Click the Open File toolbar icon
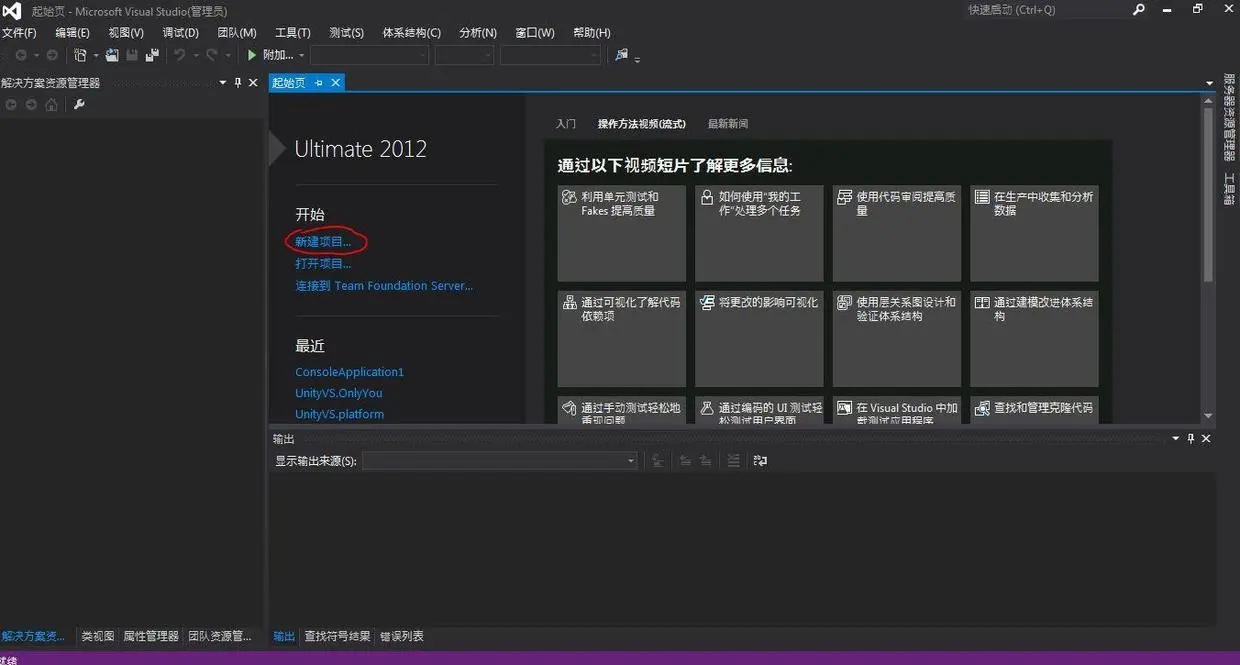This screenshot has width=1240, height=665. (x=112, y=55)
